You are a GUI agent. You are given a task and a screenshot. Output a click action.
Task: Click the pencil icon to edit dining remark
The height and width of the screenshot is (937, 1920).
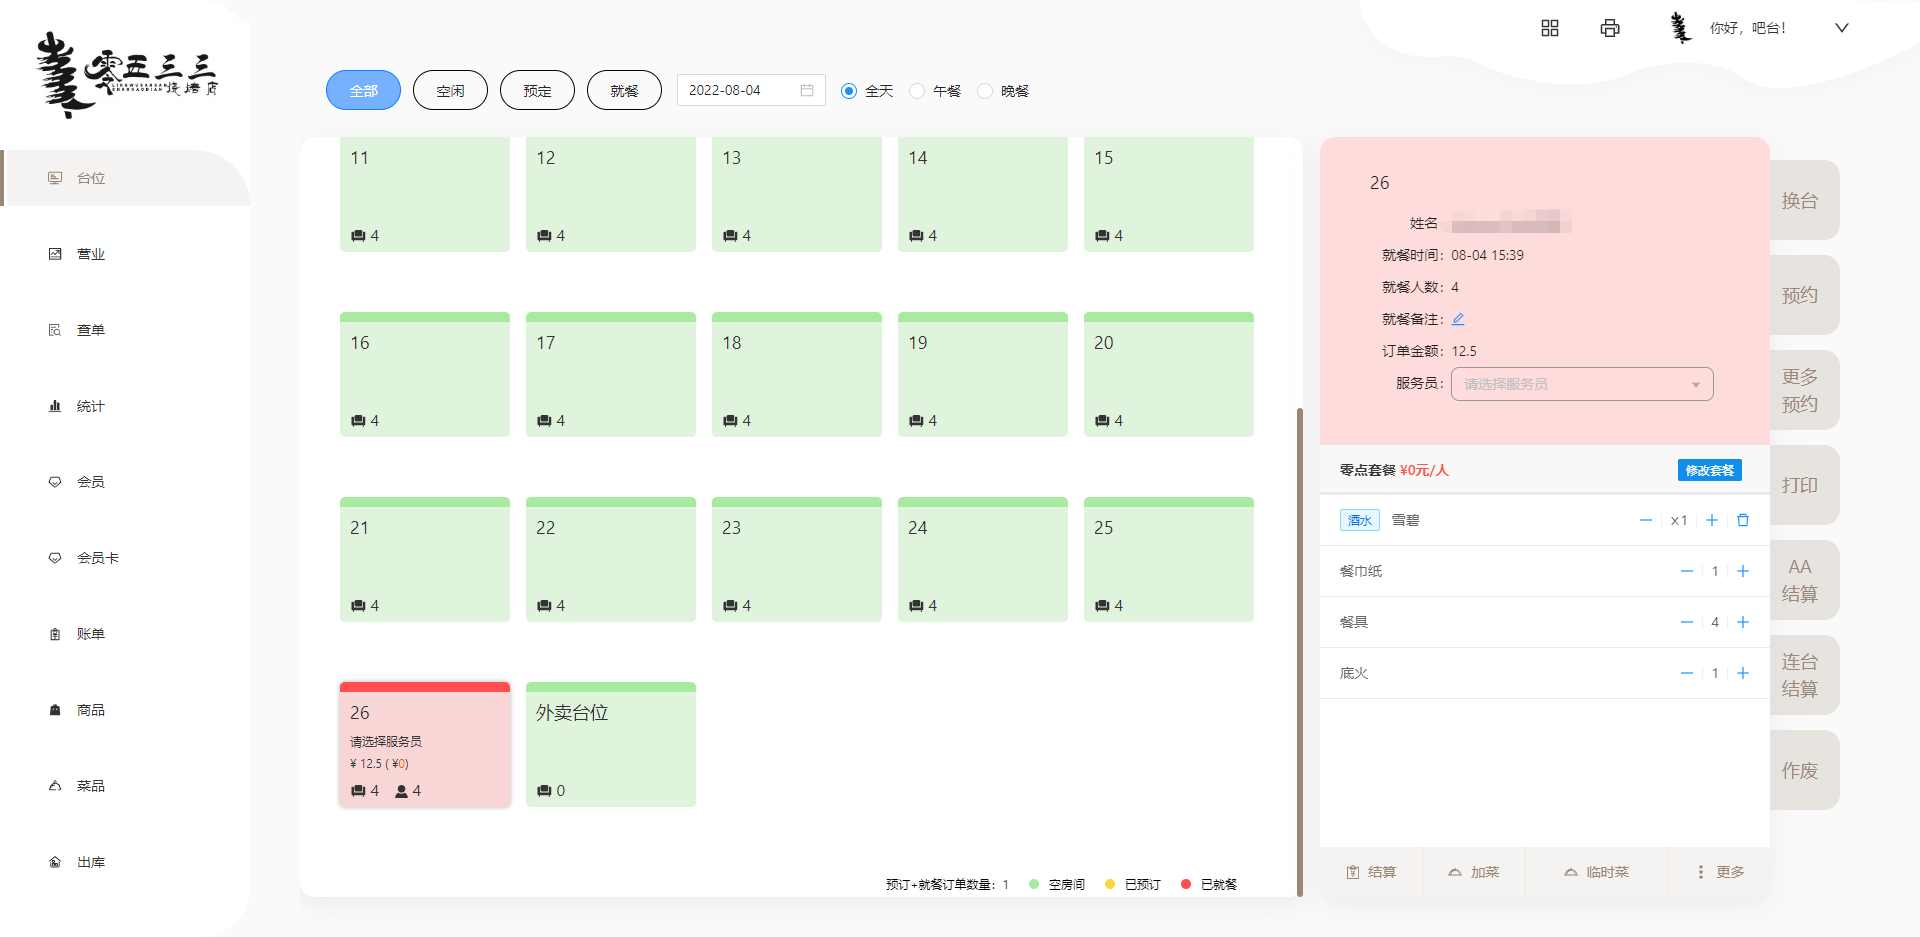pyautogui.click(x=1458, y=319)
